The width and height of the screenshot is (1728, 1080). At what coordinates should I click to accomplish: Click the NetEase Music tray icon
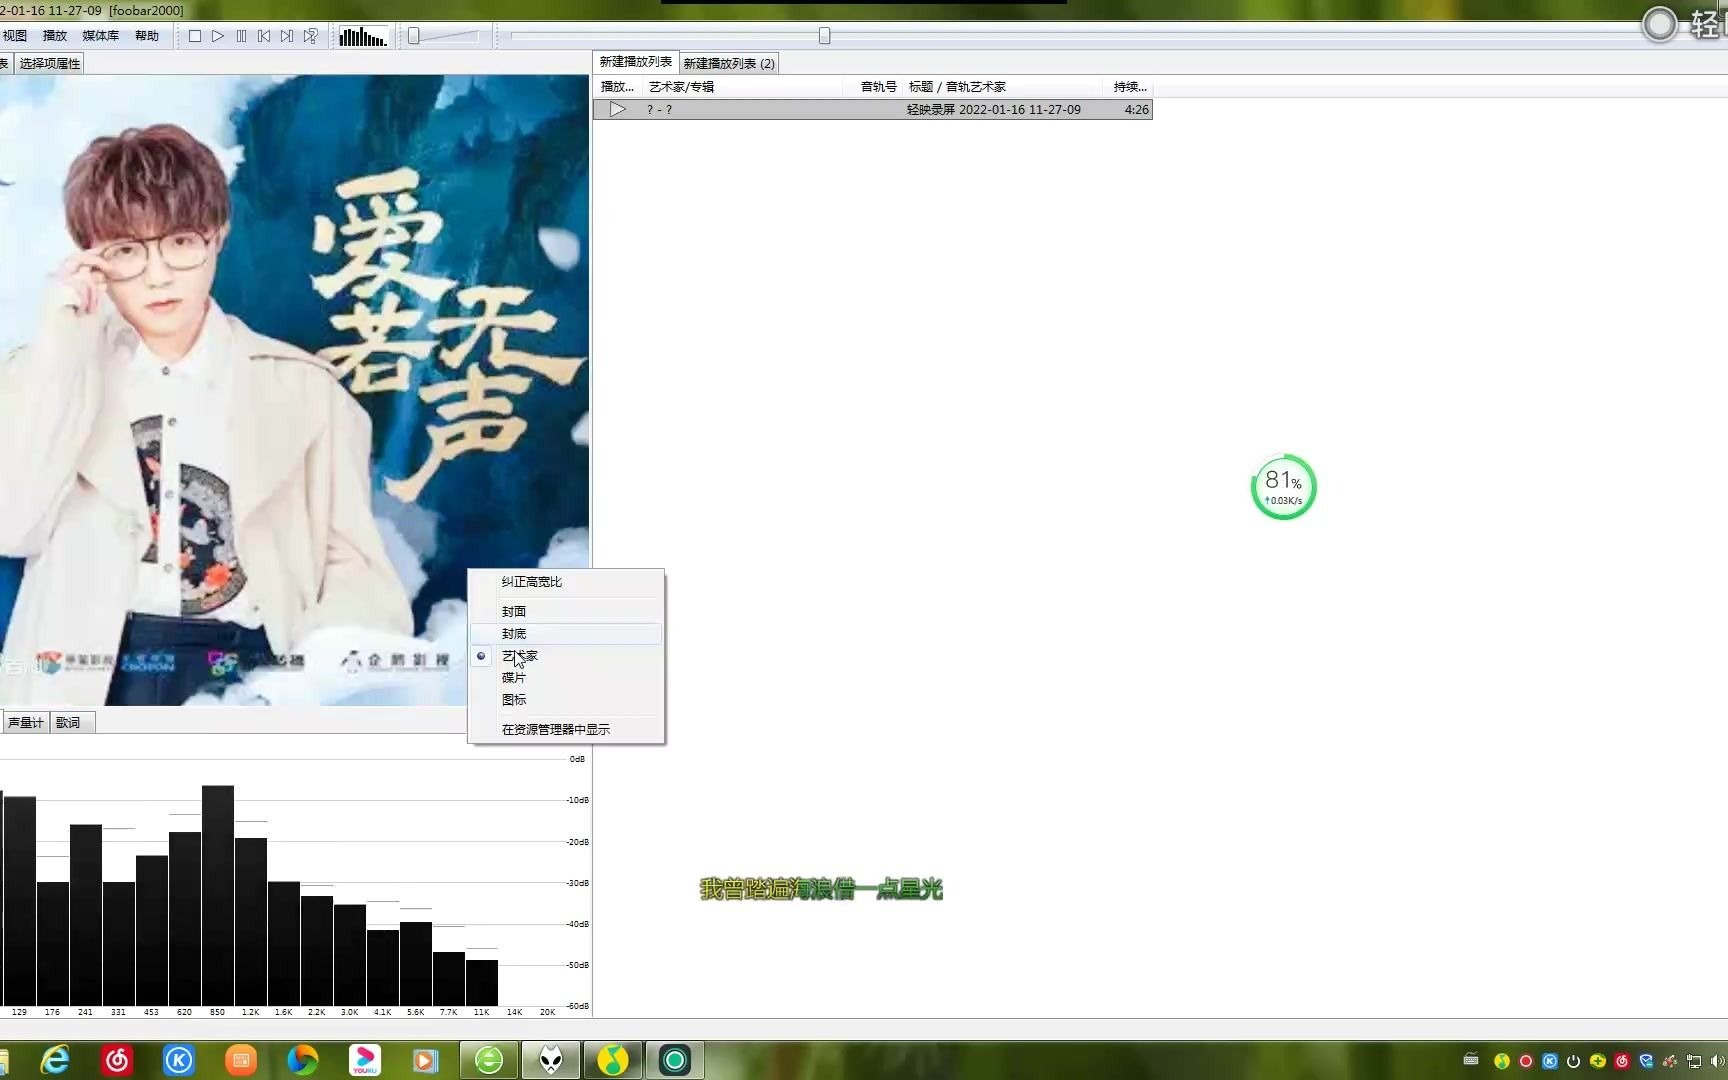pyautogui.click(x=1621, y=1061)
